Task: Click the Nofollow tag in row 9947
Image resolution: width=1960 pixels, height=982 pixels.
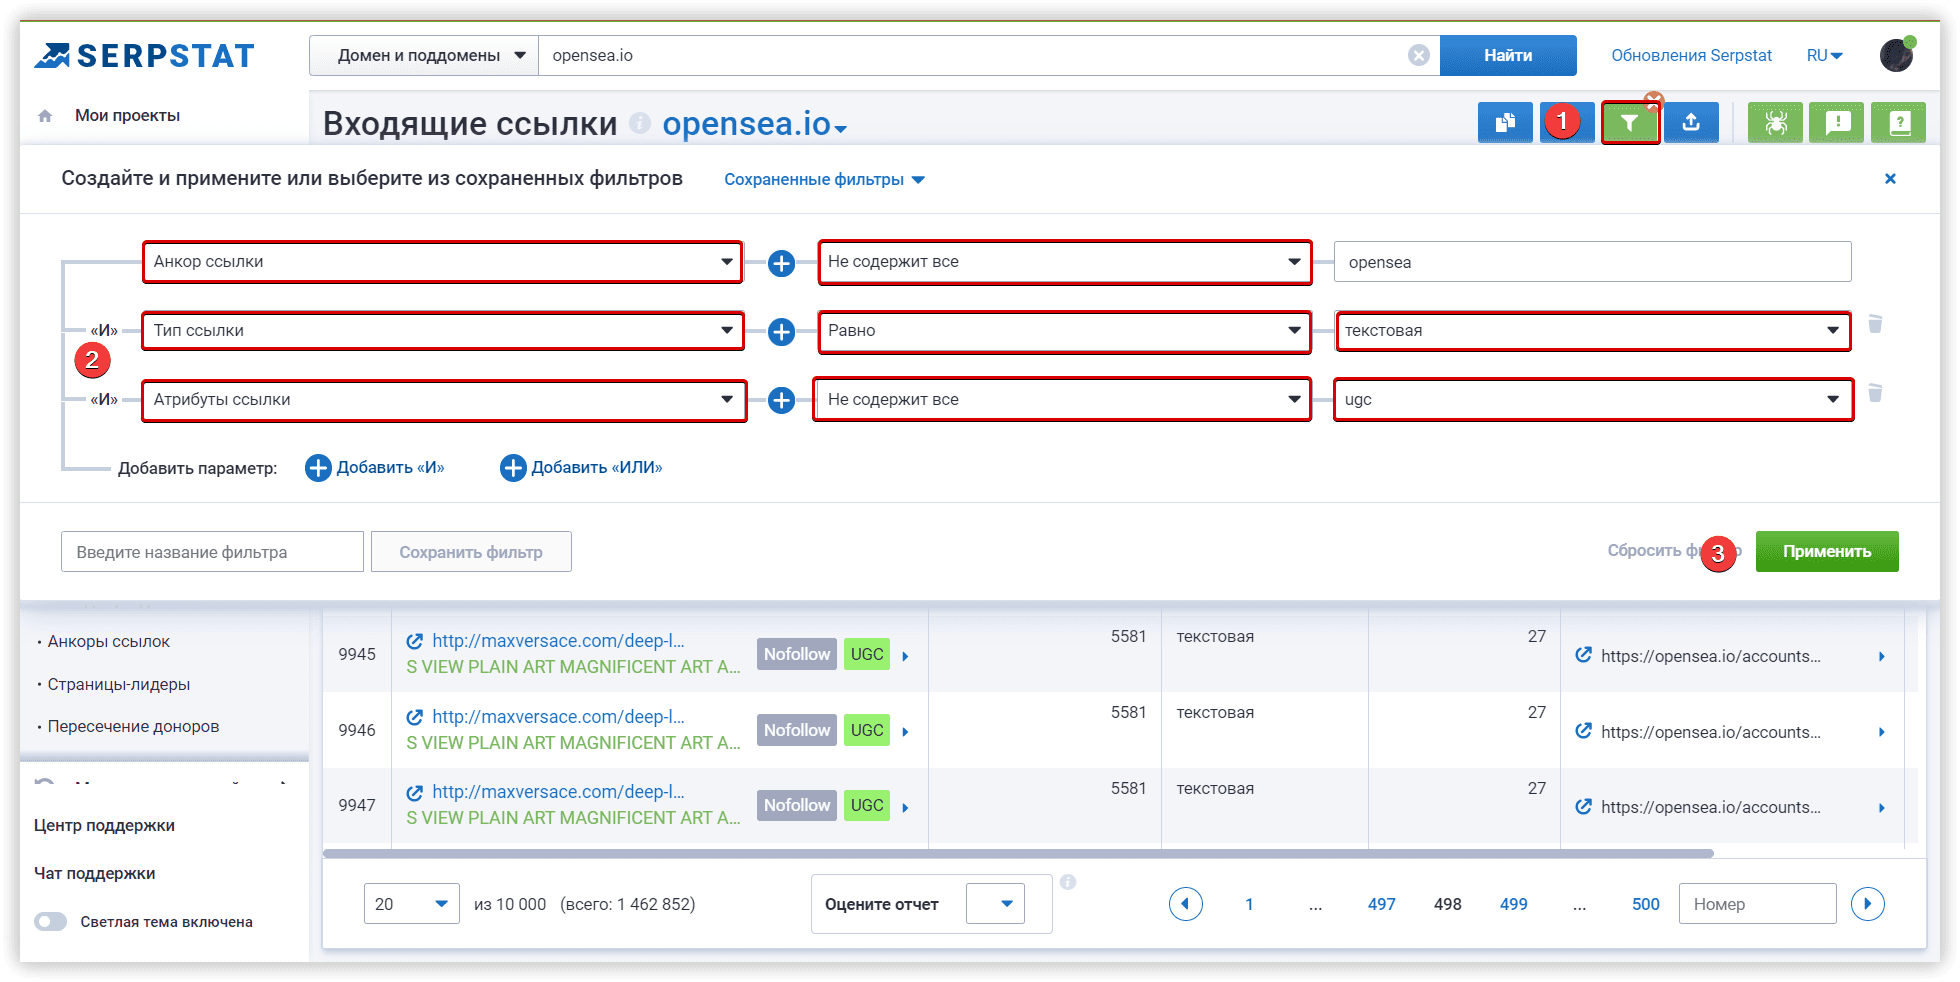Action: pos(797,805)
